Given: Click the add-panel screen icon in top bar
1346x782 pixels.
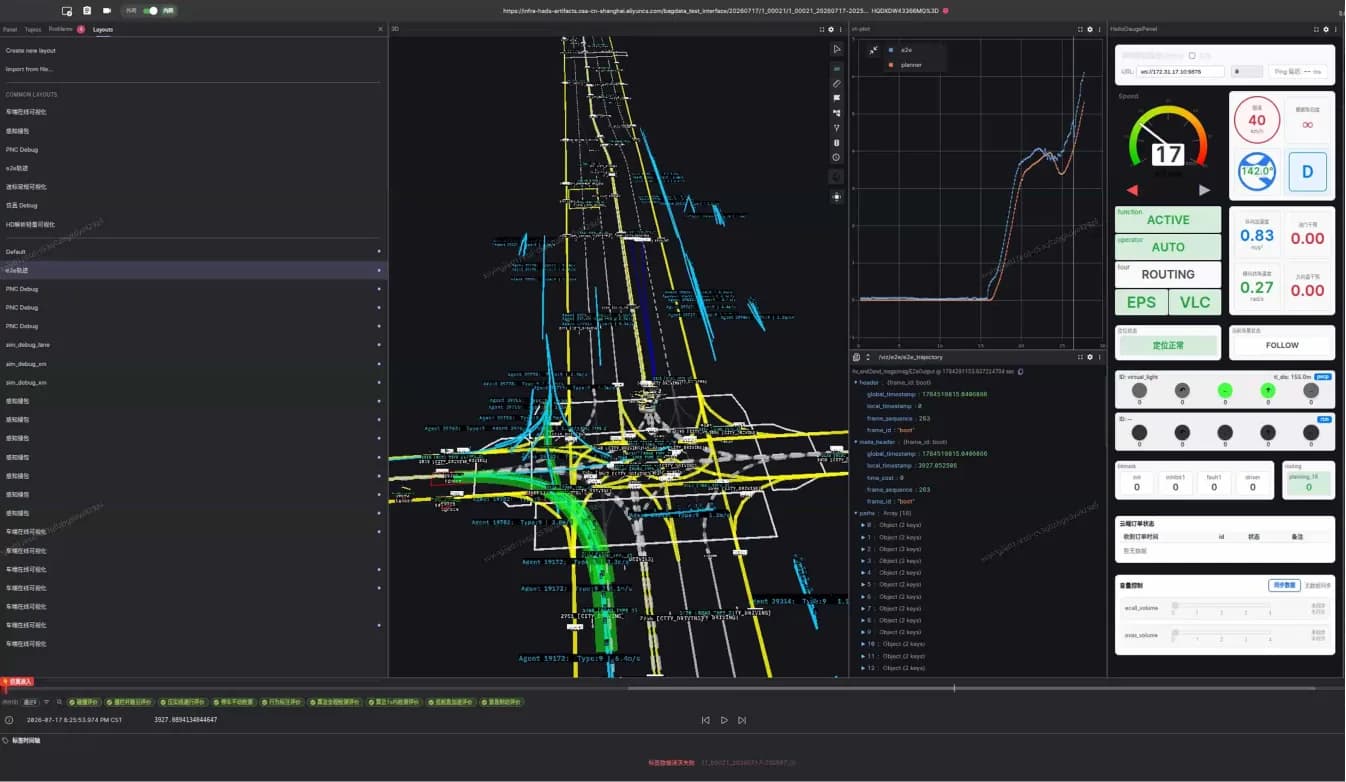Looking at the screenshot, I should [66, 10].
